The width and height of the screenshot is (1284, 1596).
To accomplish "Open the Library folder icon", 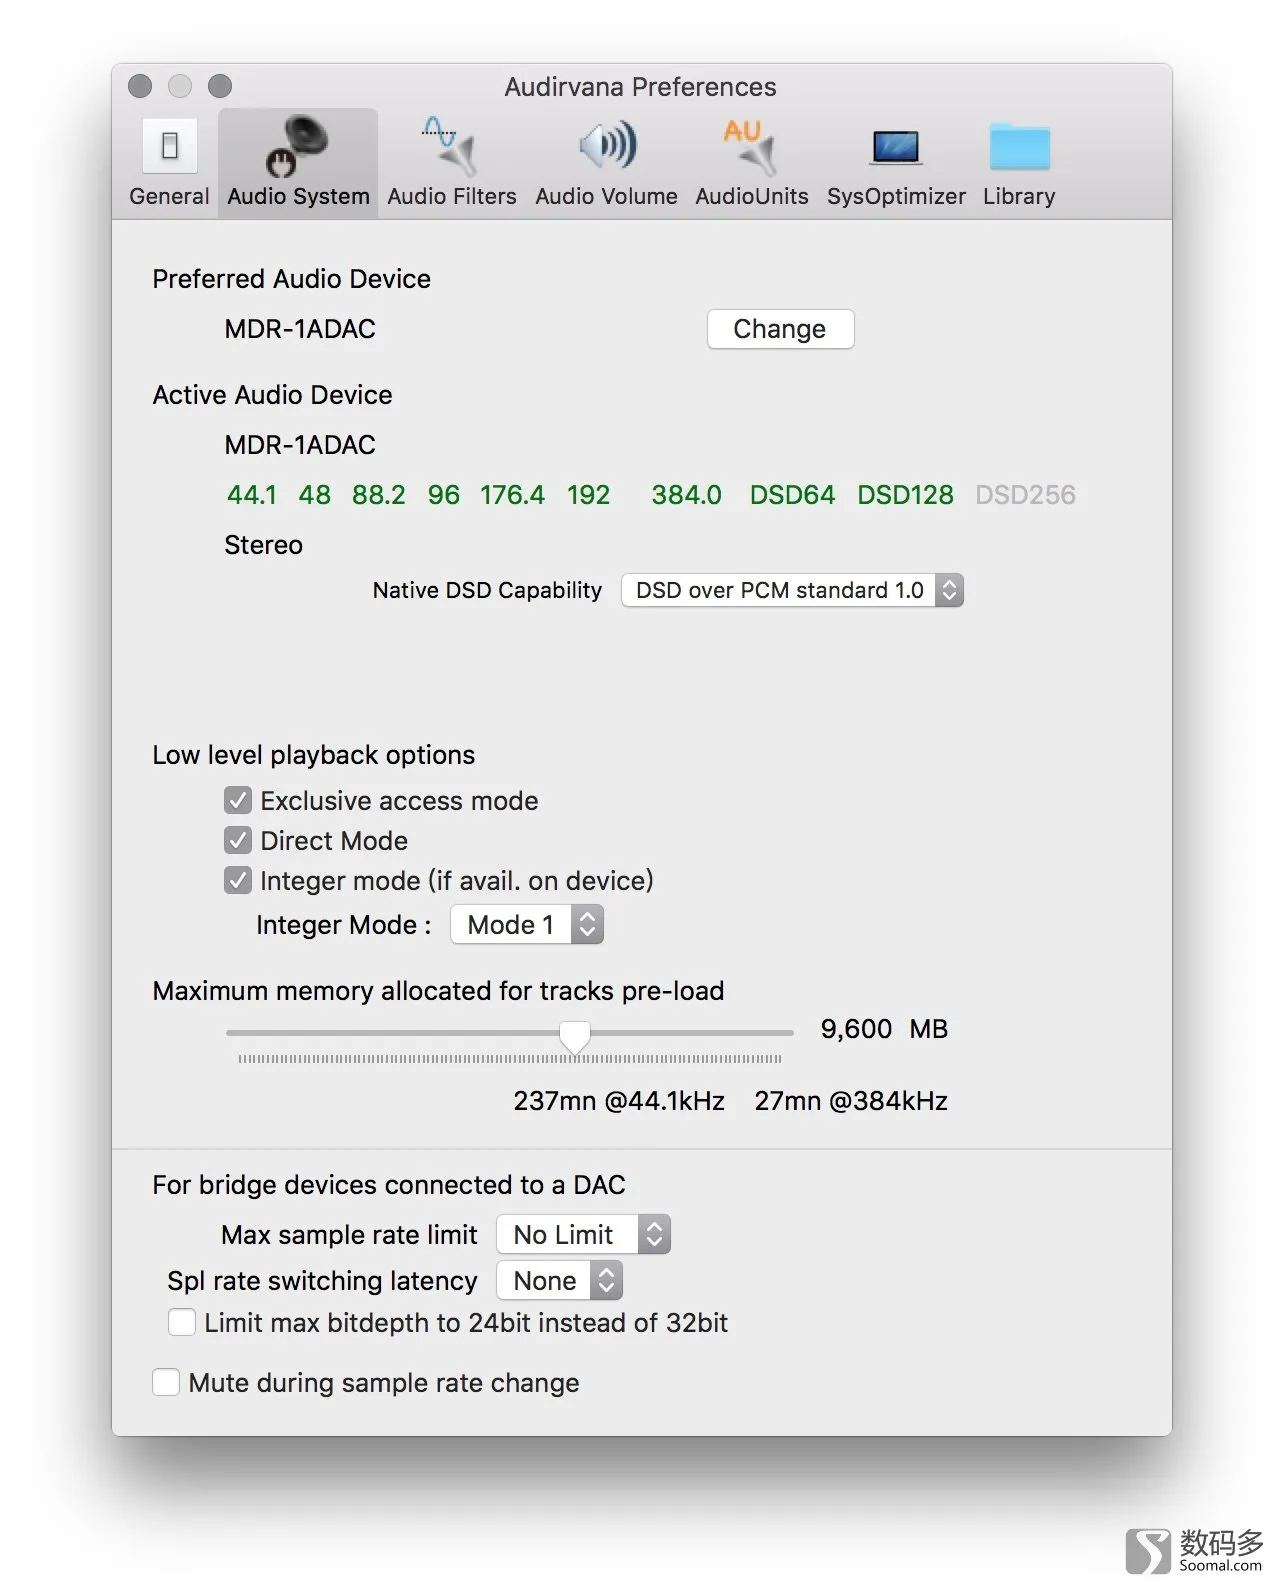I will click(x=1019, y=146).
